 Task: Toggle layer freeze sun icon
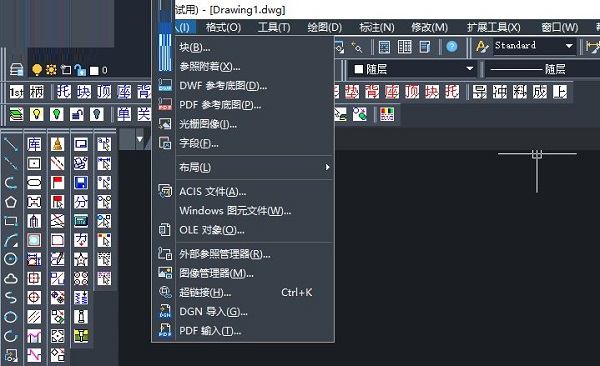(x=51, y=70)
